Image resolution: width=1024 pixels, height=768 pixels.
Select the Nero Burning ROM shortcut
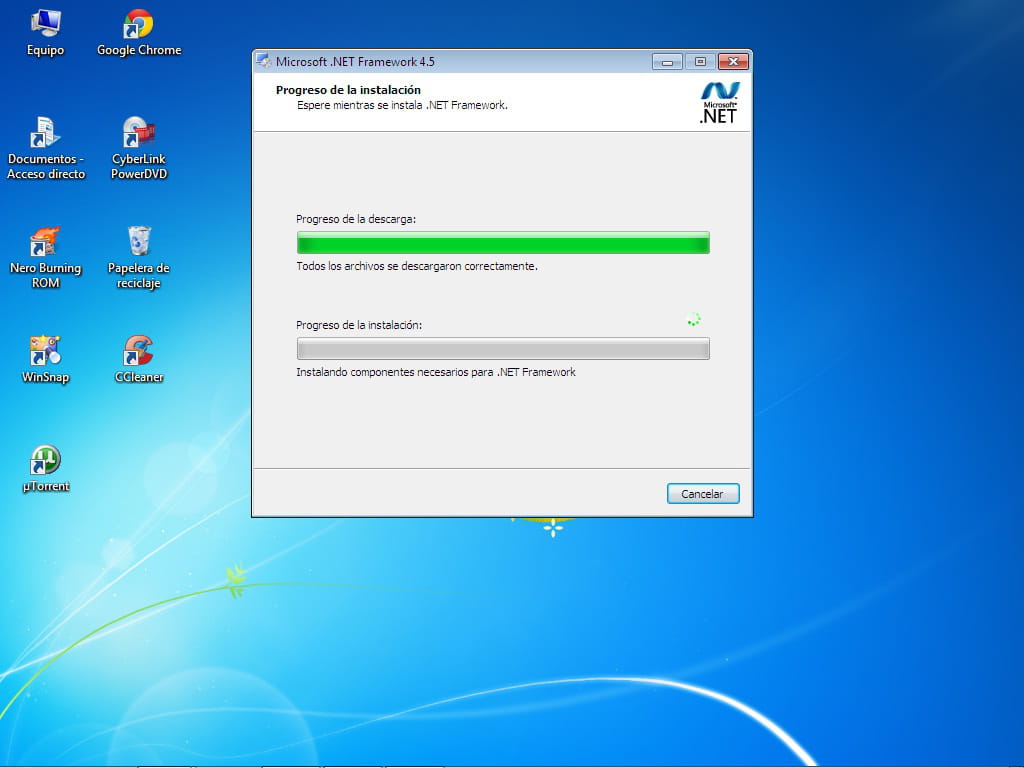(45, 242)
